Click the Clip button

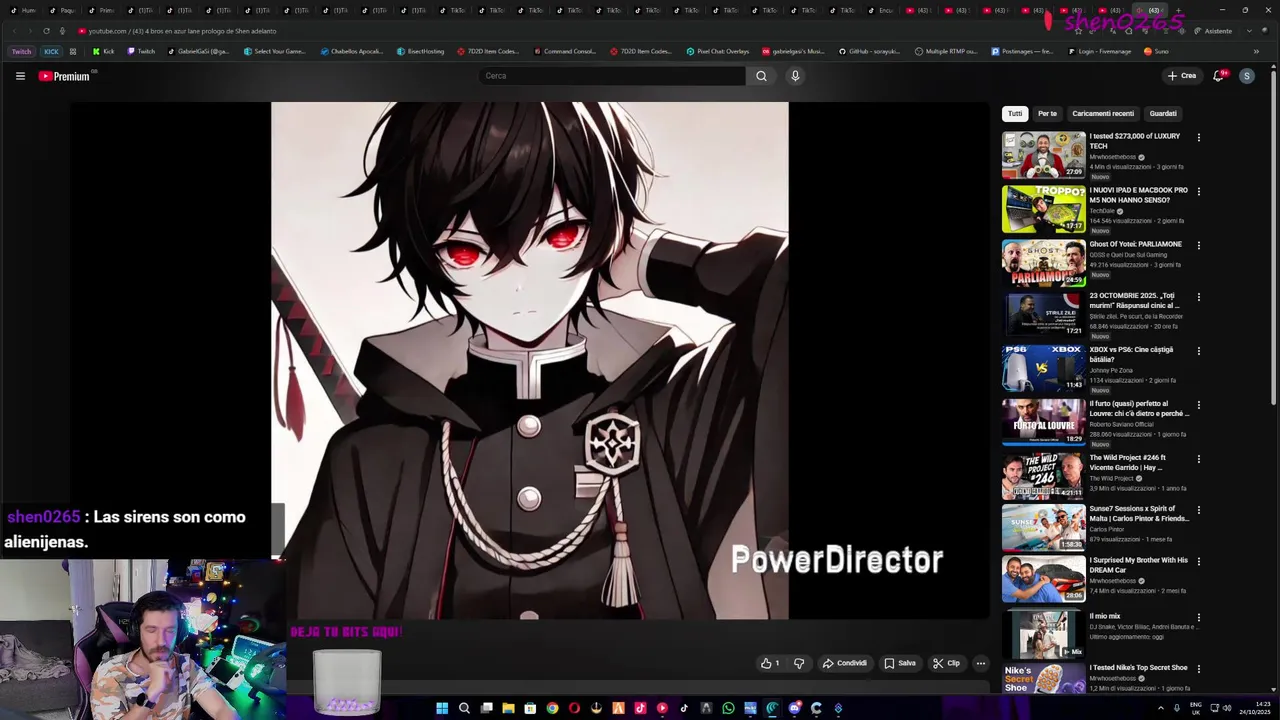[946, 663]
